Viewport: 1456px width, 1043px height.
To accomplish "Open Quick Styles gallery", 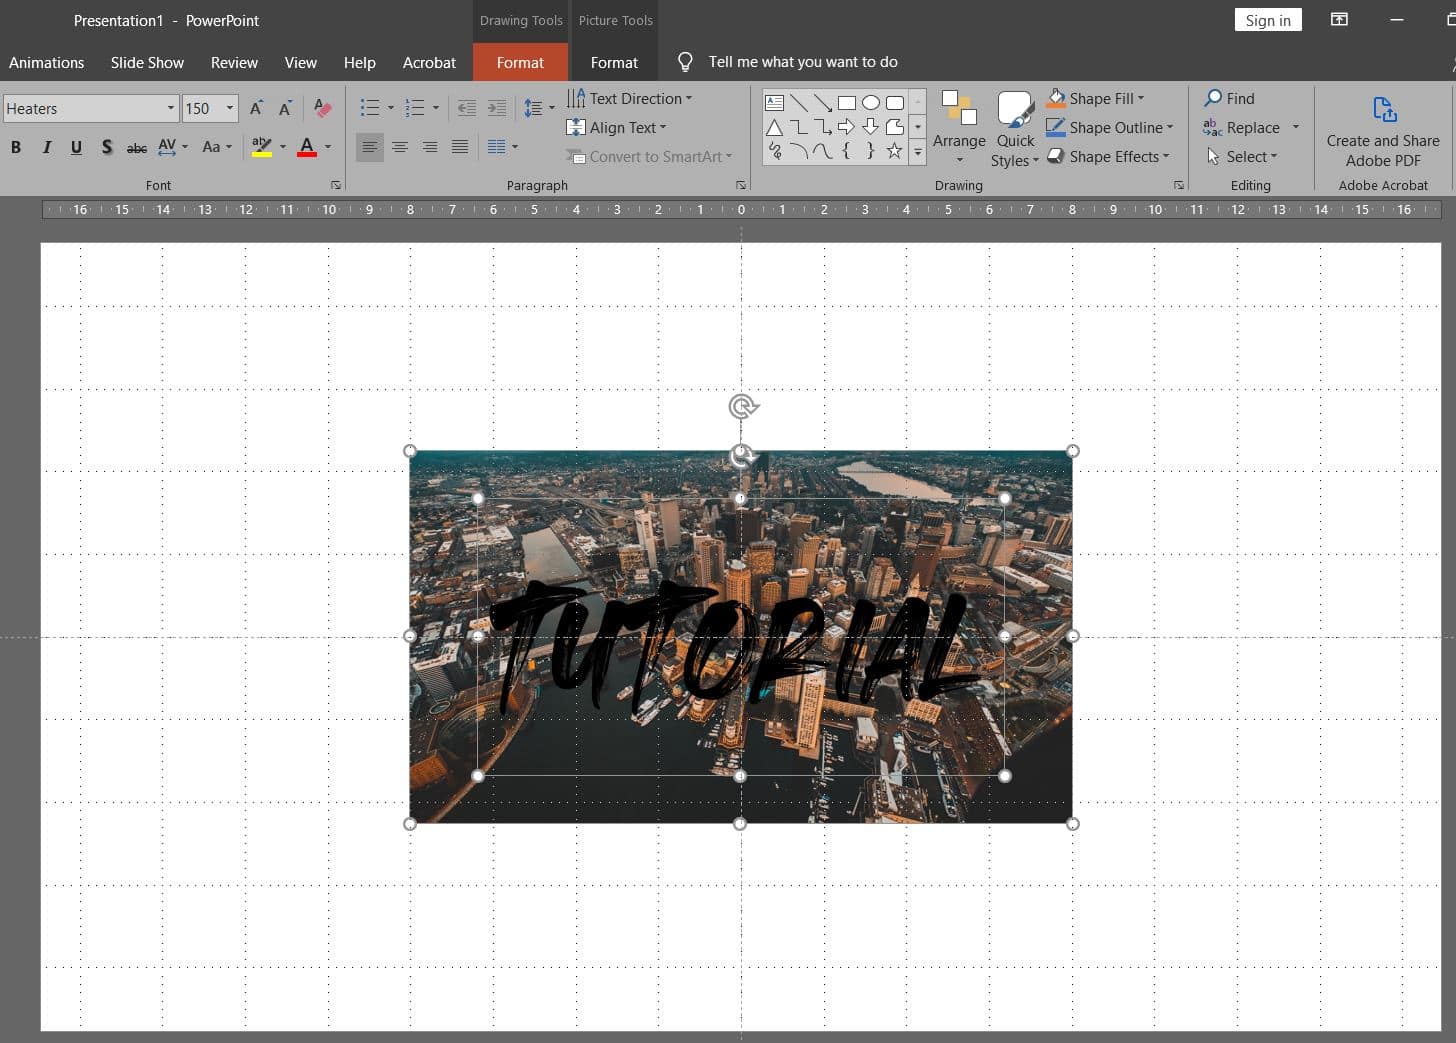I will pos(1014,125).
